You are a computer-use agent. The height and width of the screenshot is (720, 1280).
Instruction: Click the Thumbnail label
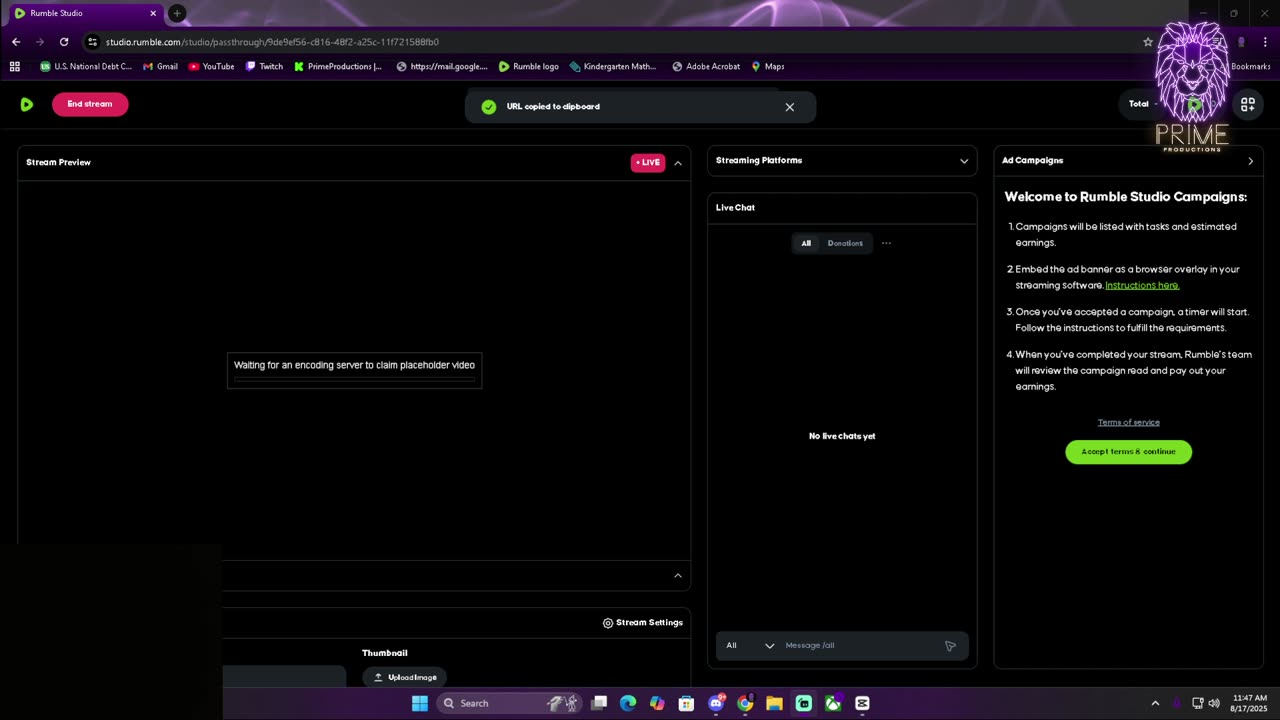385,653
